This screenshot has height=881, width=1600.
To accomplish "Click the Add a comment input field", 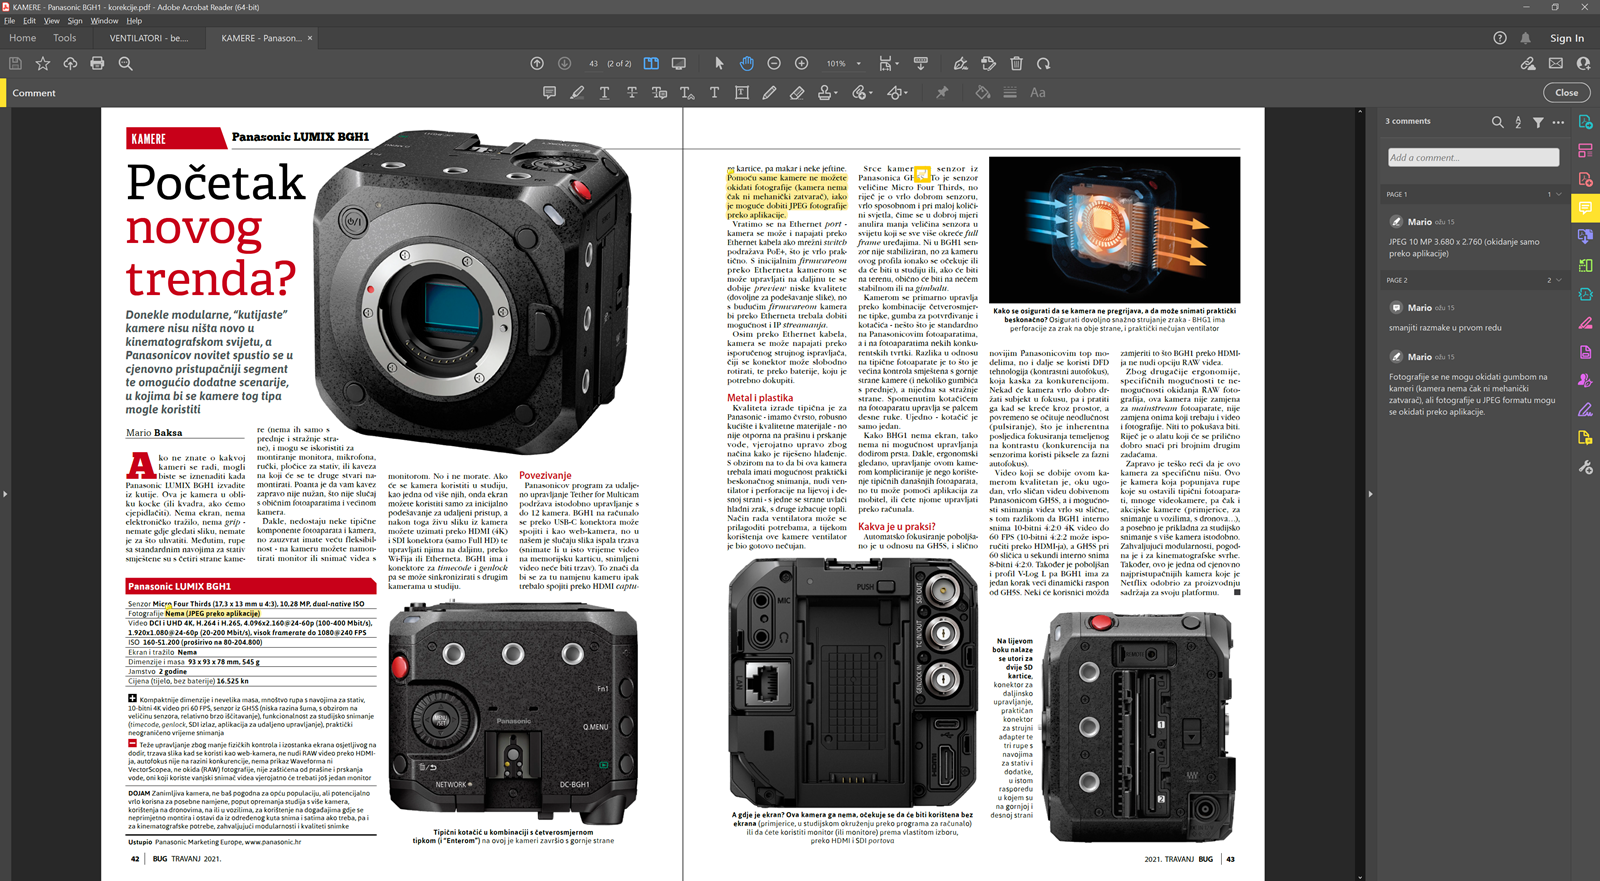I will click(x=1473, y=157).
